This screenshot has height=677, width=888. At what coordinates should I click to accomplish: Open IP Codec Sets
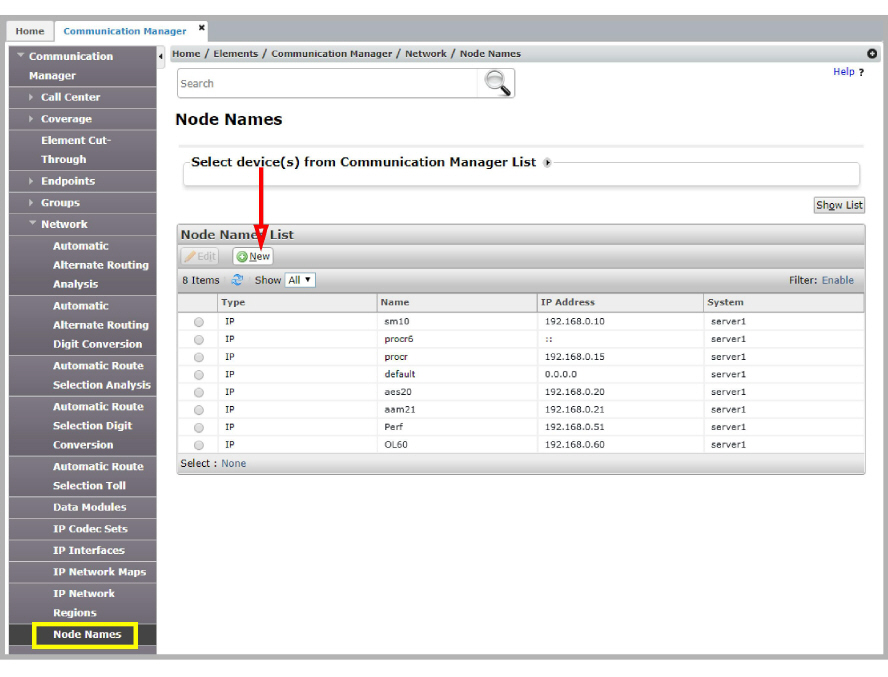[x=83, y=529]
